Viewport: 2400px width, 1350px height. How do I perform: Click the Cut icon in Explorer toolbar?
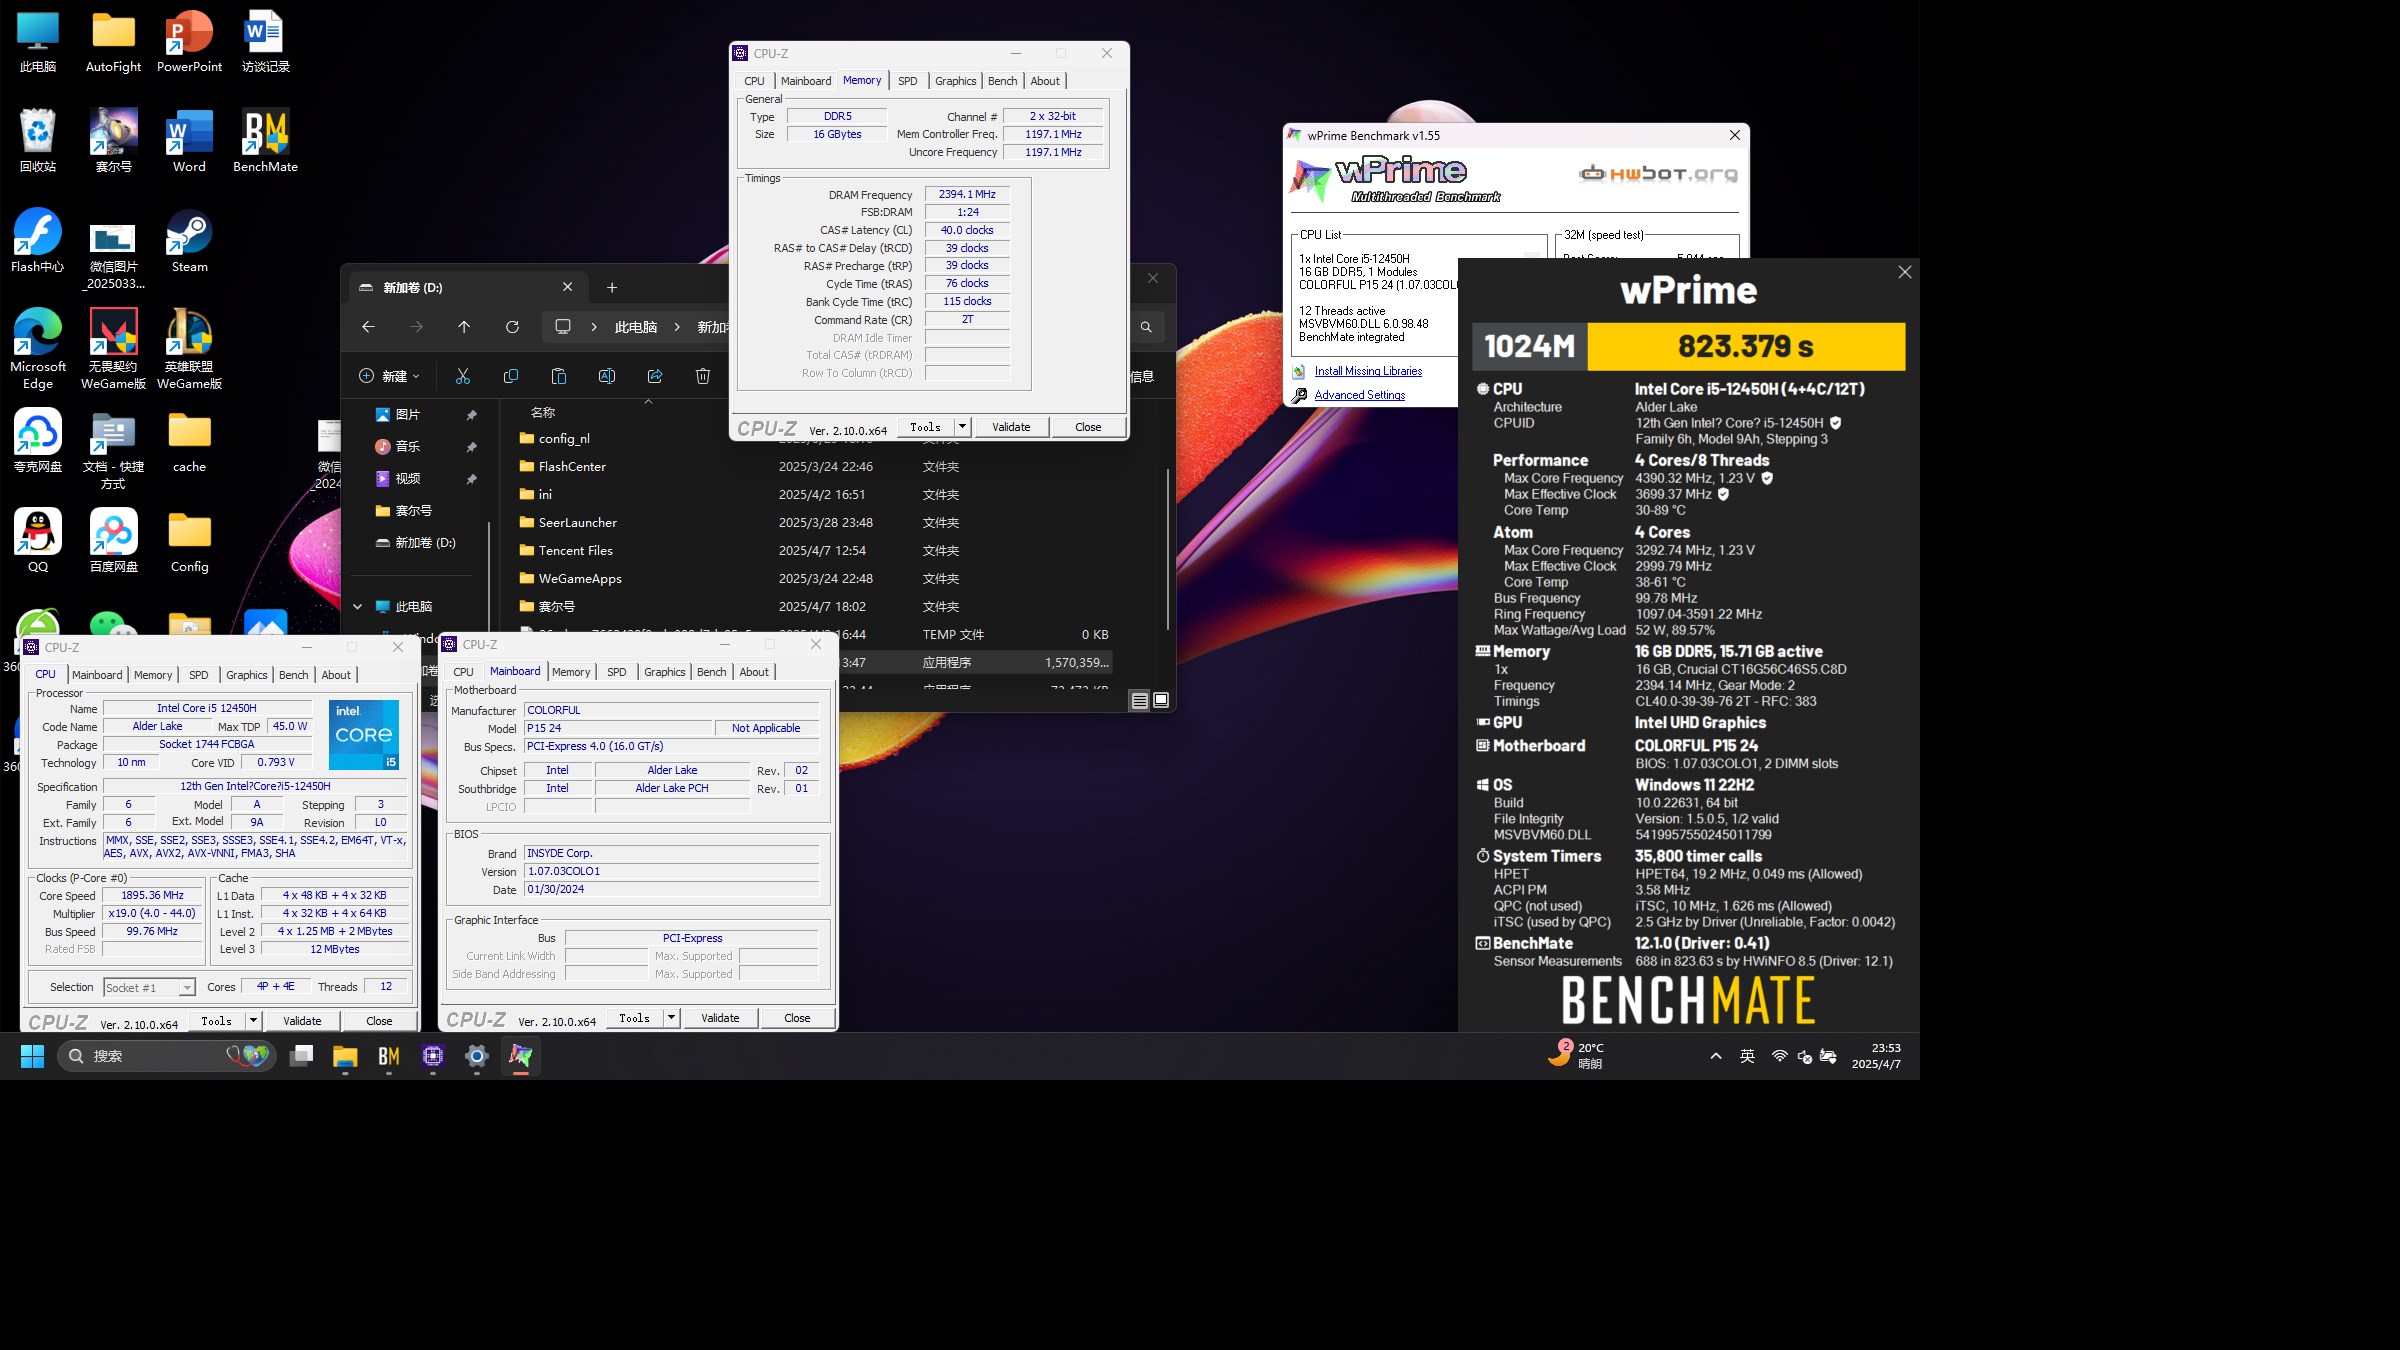coord(462,376)
